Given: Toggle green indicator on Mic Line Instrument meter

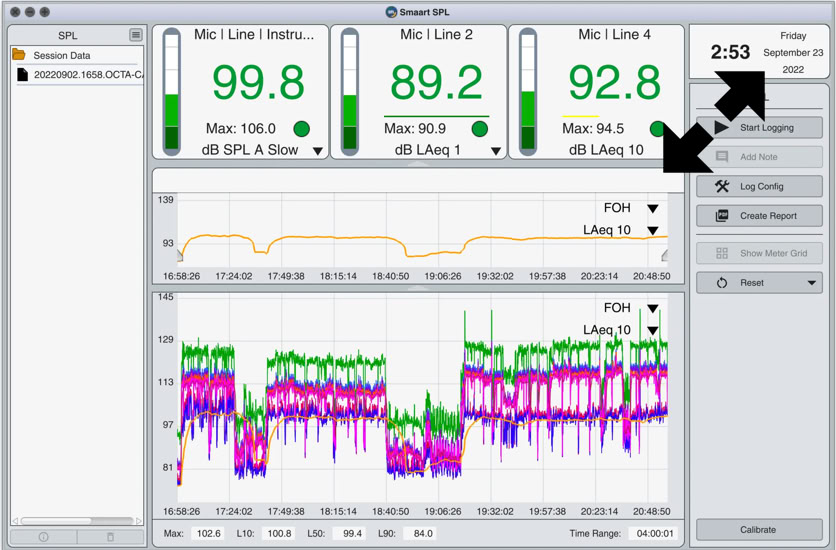Looking at the screenshot, I should click(301, 129).
